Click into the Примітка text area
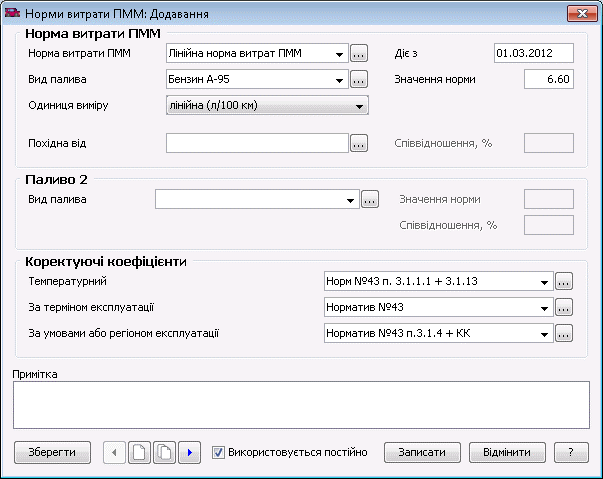The image size is (603, 479). click(300, 407)
